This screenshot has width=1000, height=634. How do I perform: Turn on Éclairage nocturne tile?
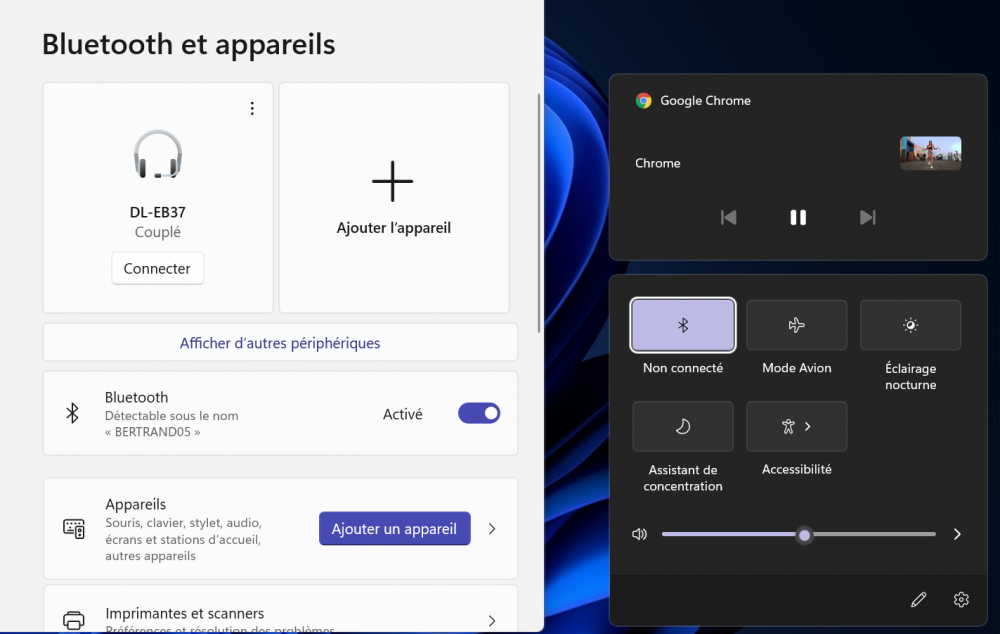[910, 325]
